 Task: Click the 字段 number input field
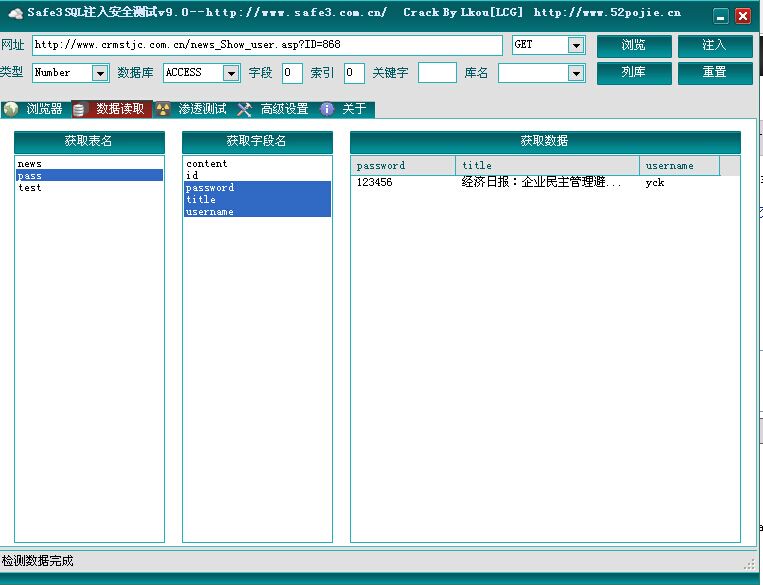(292, 73)
